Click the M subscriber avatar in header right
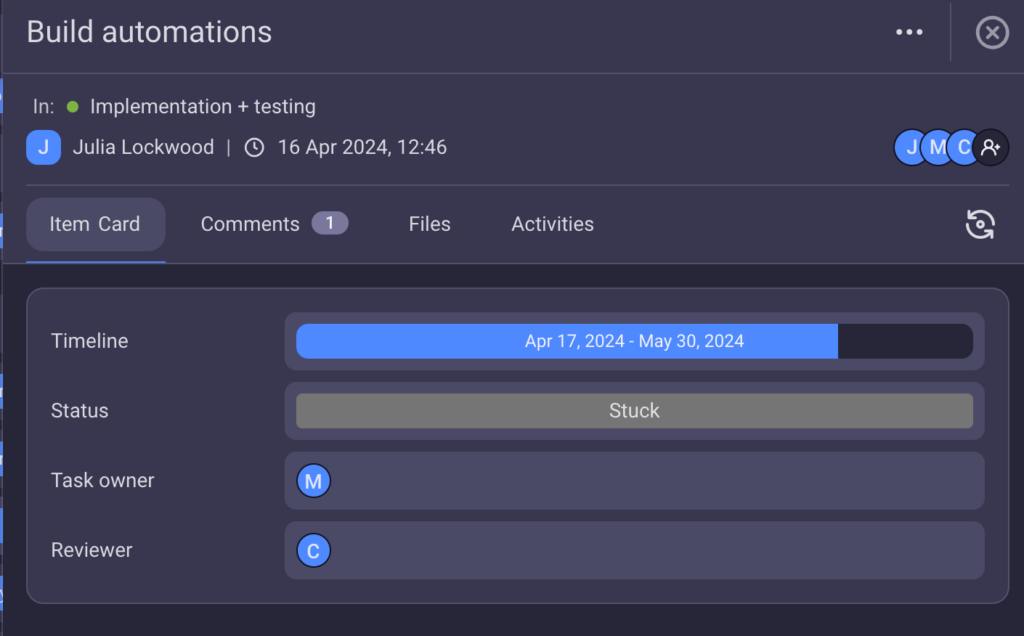Image resolution: width=1024 pixels, height=636 pixels. 936,148
